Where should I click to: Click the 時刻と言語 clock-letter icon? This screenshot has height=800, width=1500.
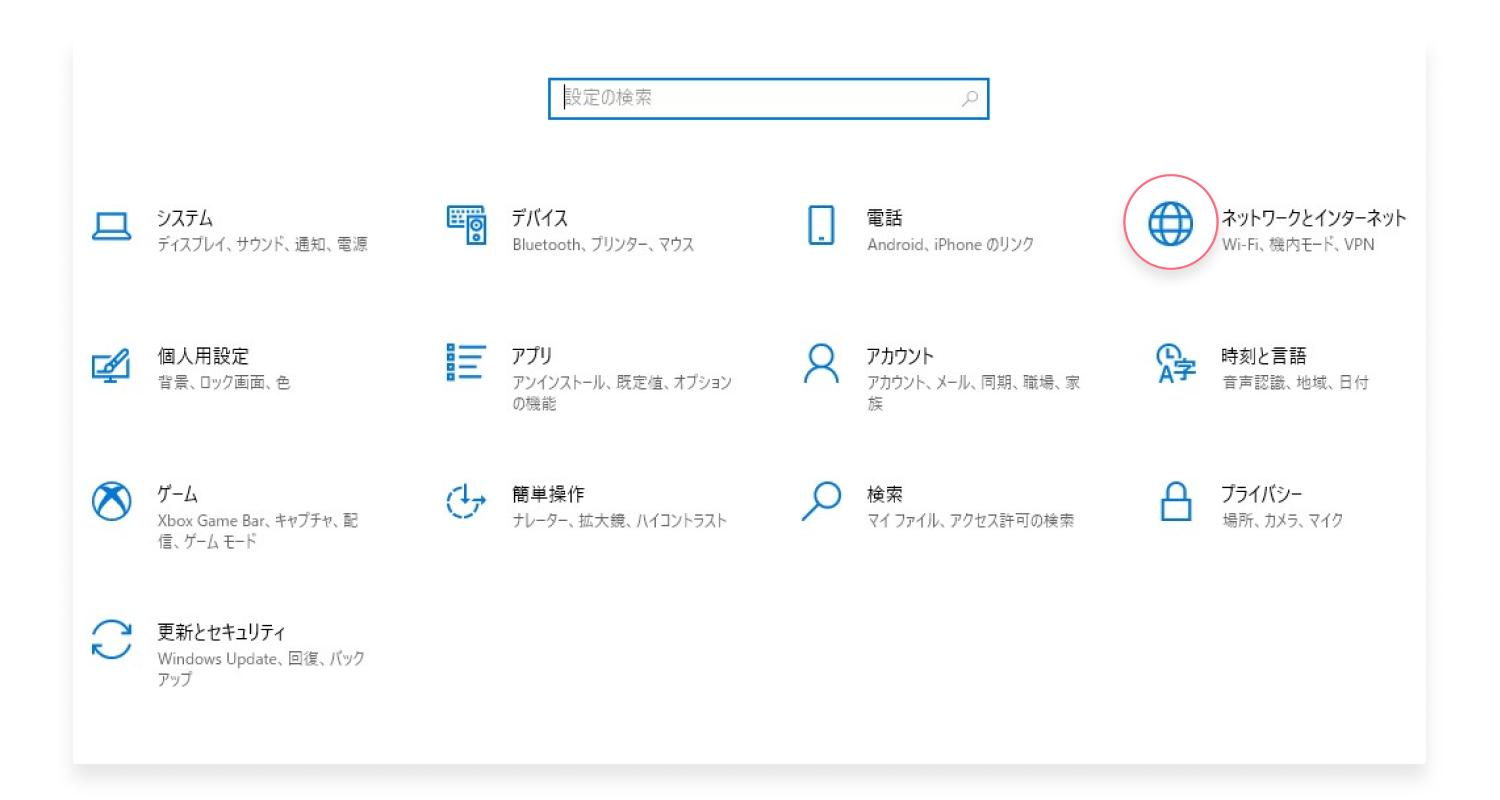1175,364
